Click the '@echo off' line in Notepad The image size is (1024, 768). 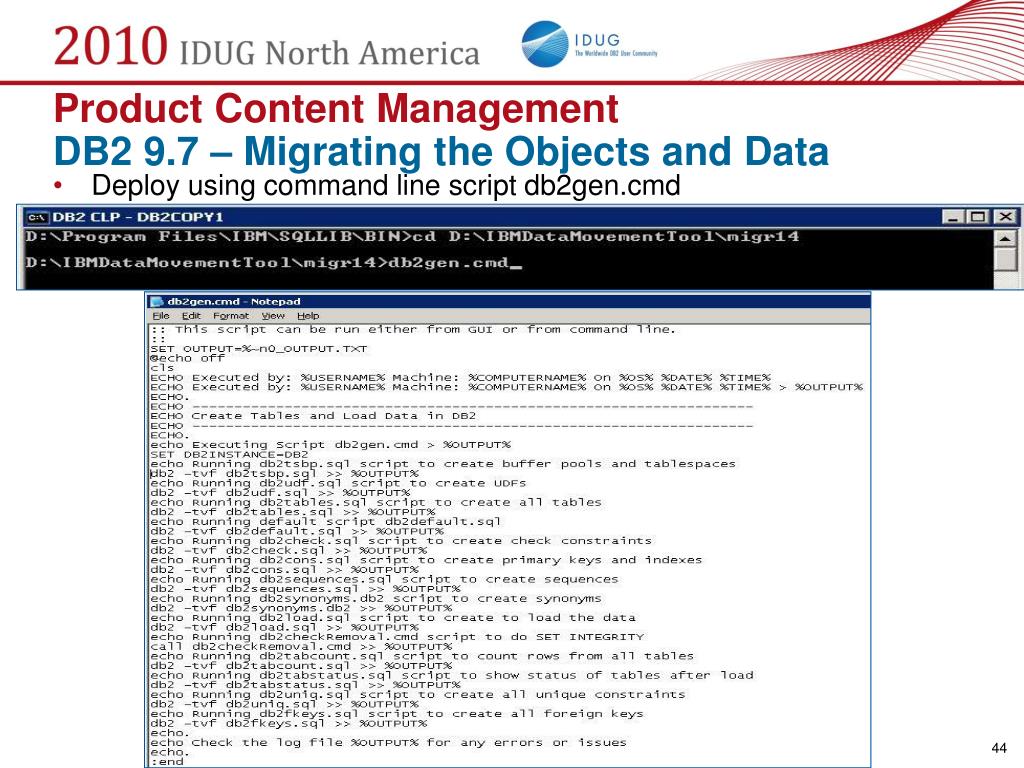187,359
